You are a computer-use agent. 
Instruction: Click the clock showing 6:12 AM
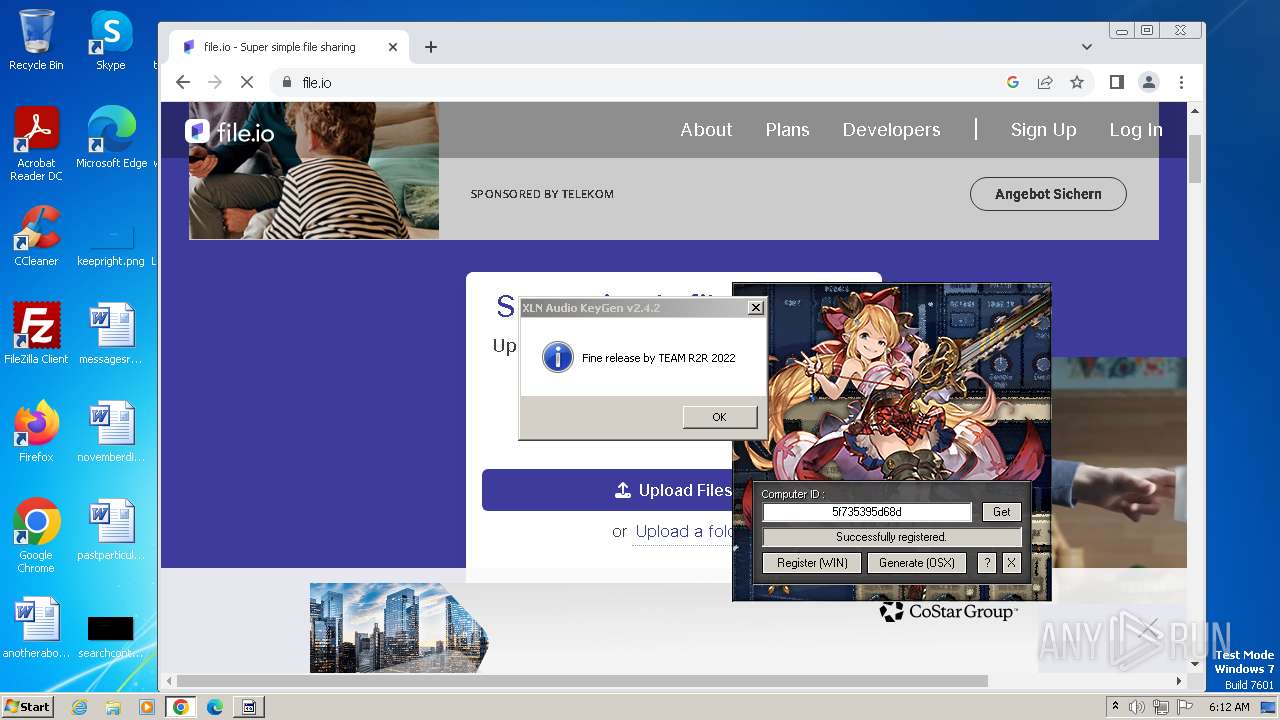click(x=1229, y=707)
